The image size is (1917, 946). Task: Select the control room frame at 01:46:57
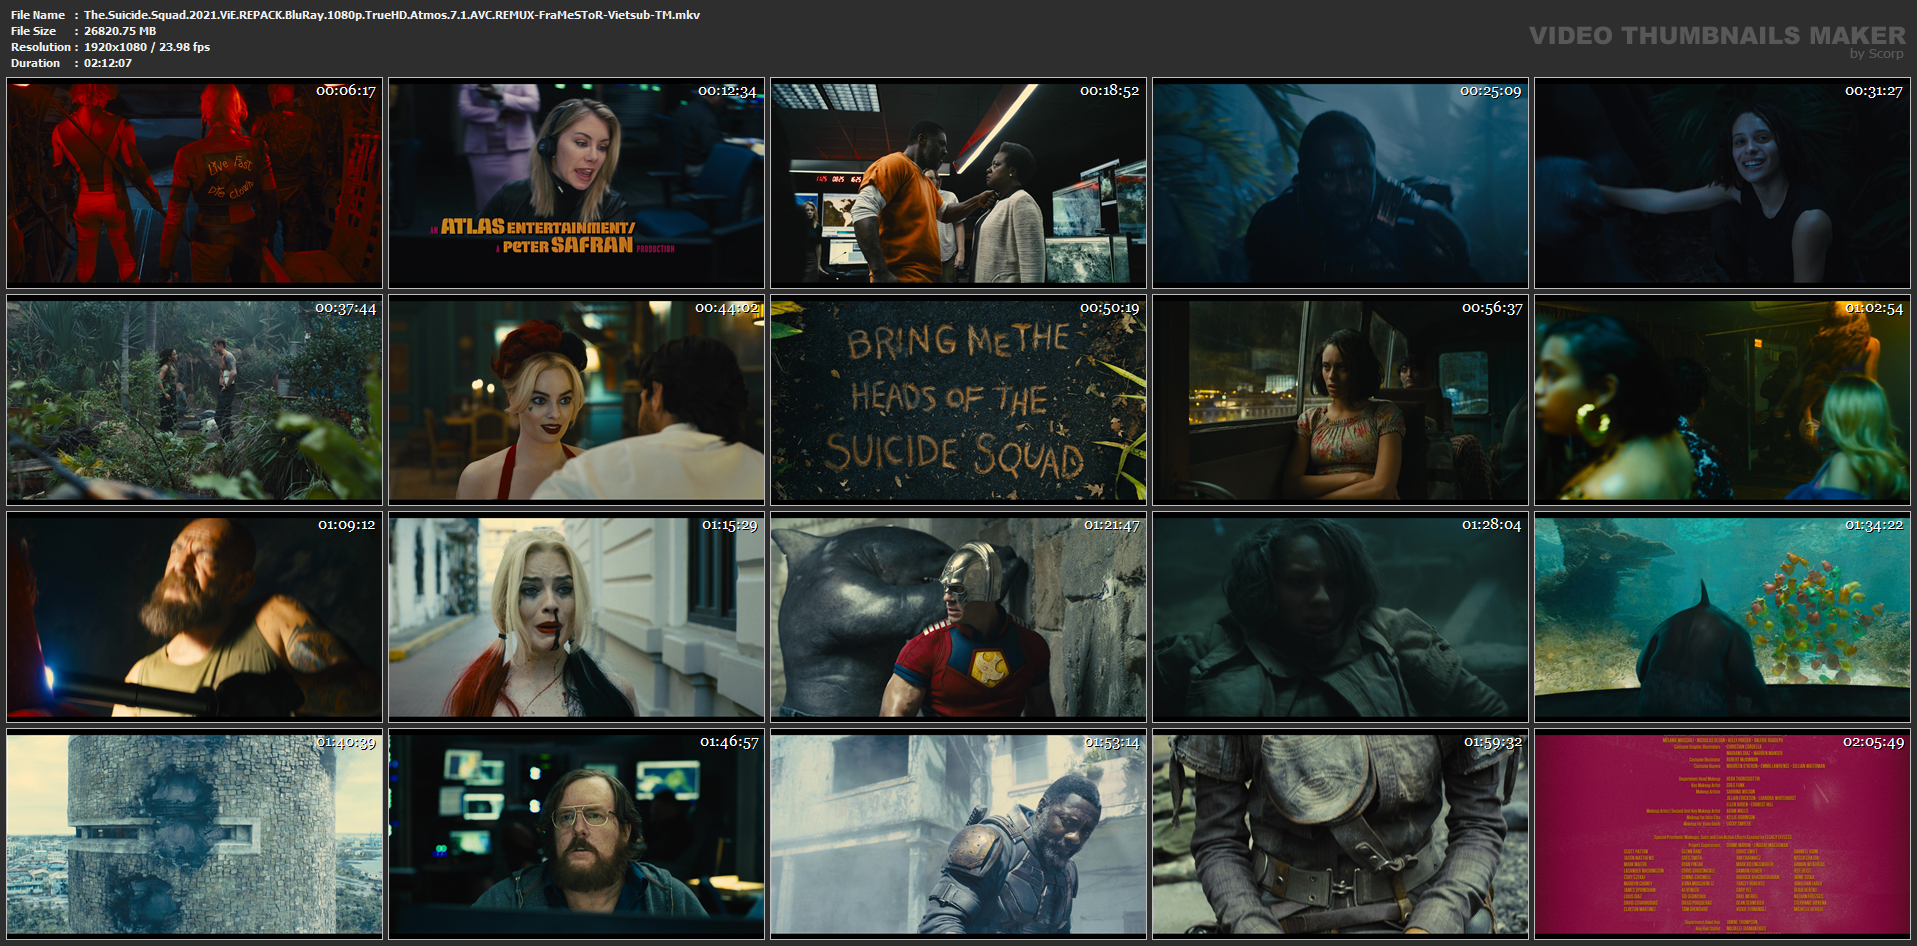point(576,834)
